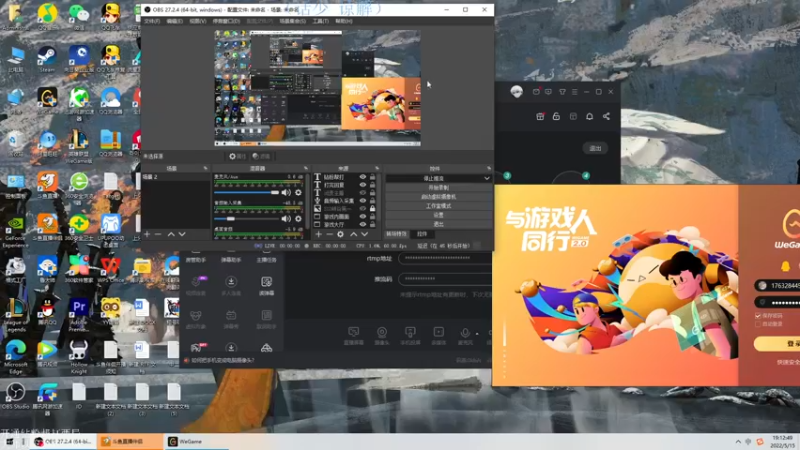Adjust 音频输入采集 volume slider in mixer
The image size is (800, 450).
[247, 218]
